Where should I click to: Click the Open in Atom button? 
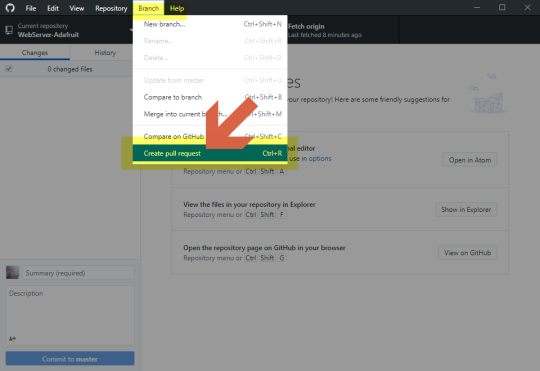point(470,160)
